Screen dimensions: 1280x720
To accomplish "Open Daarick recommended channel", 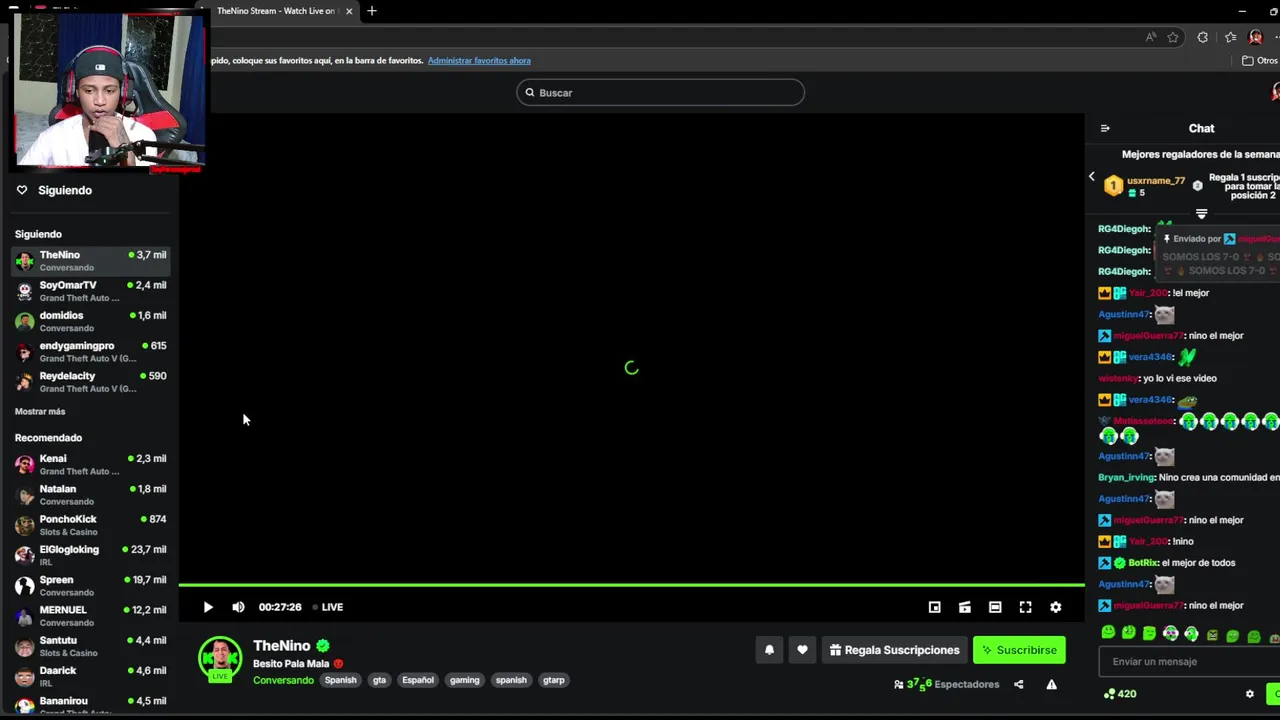I will pyautogui.click(x=92, y=676).
